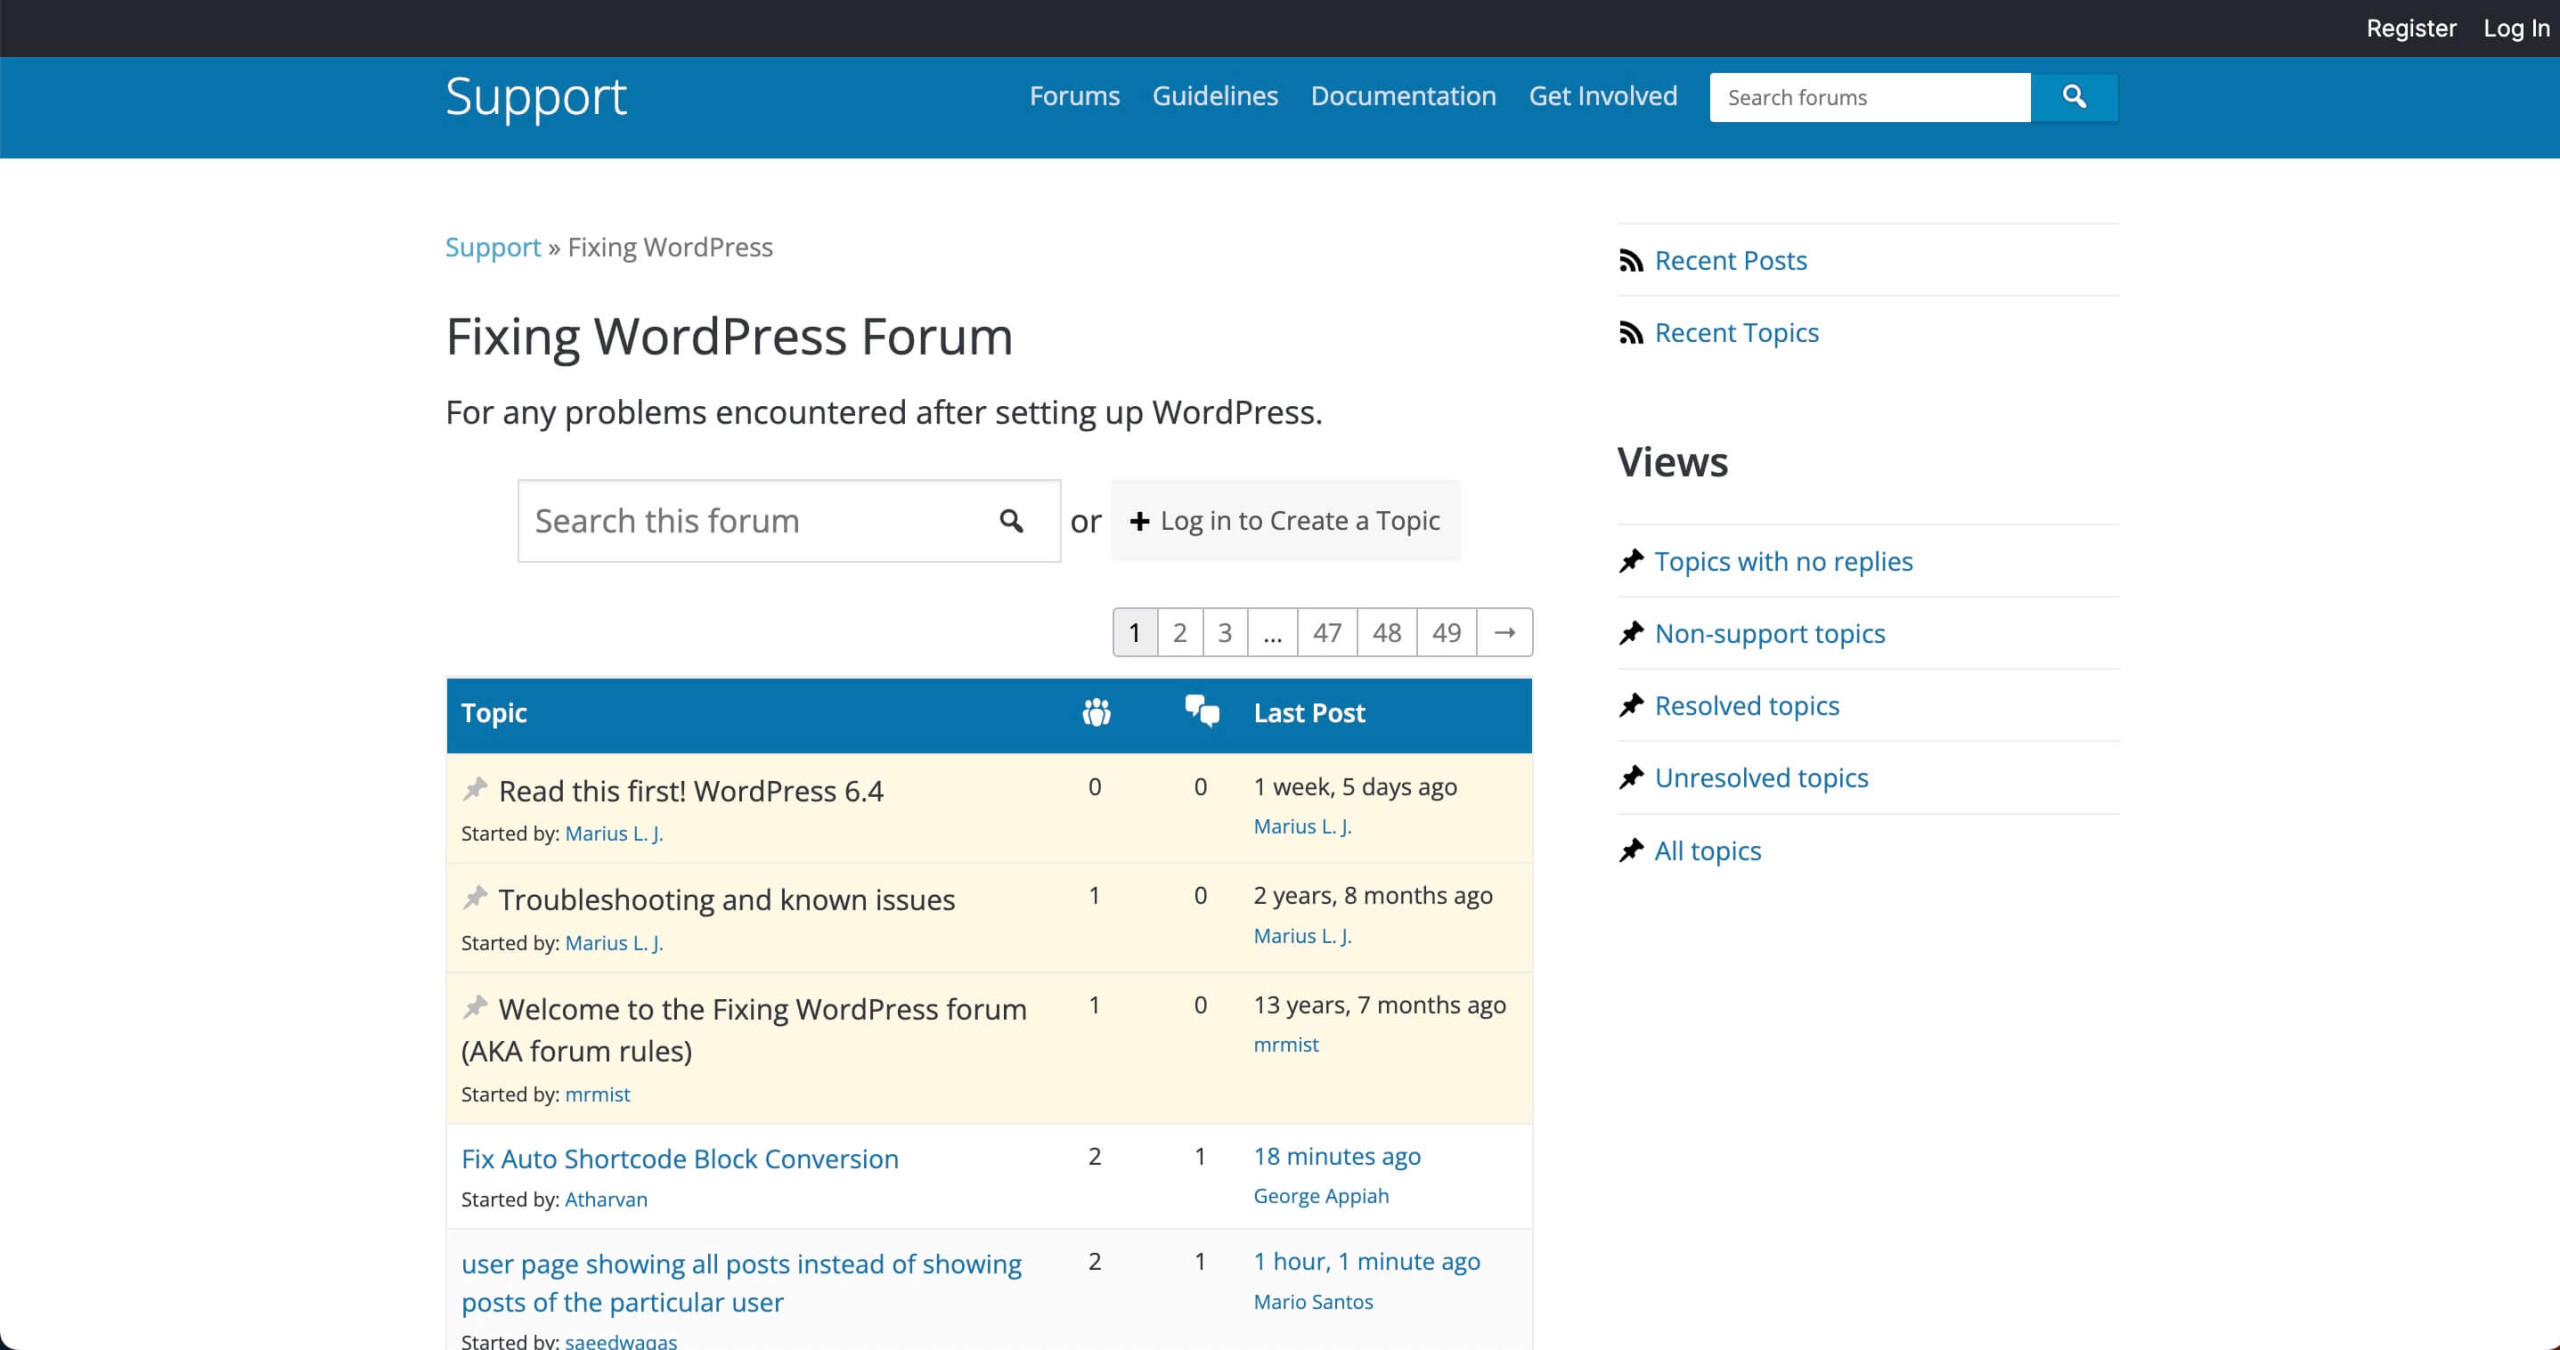Open All topics view
This screenshot has width=2560, height=1350.
coord(1708,850)
